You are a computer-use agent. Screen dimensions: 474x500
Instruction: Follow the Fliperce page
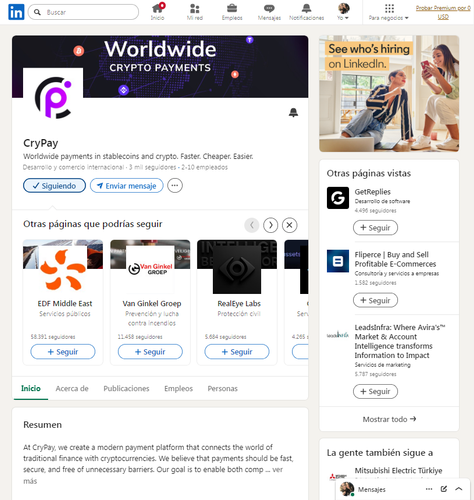pos(375,300)
